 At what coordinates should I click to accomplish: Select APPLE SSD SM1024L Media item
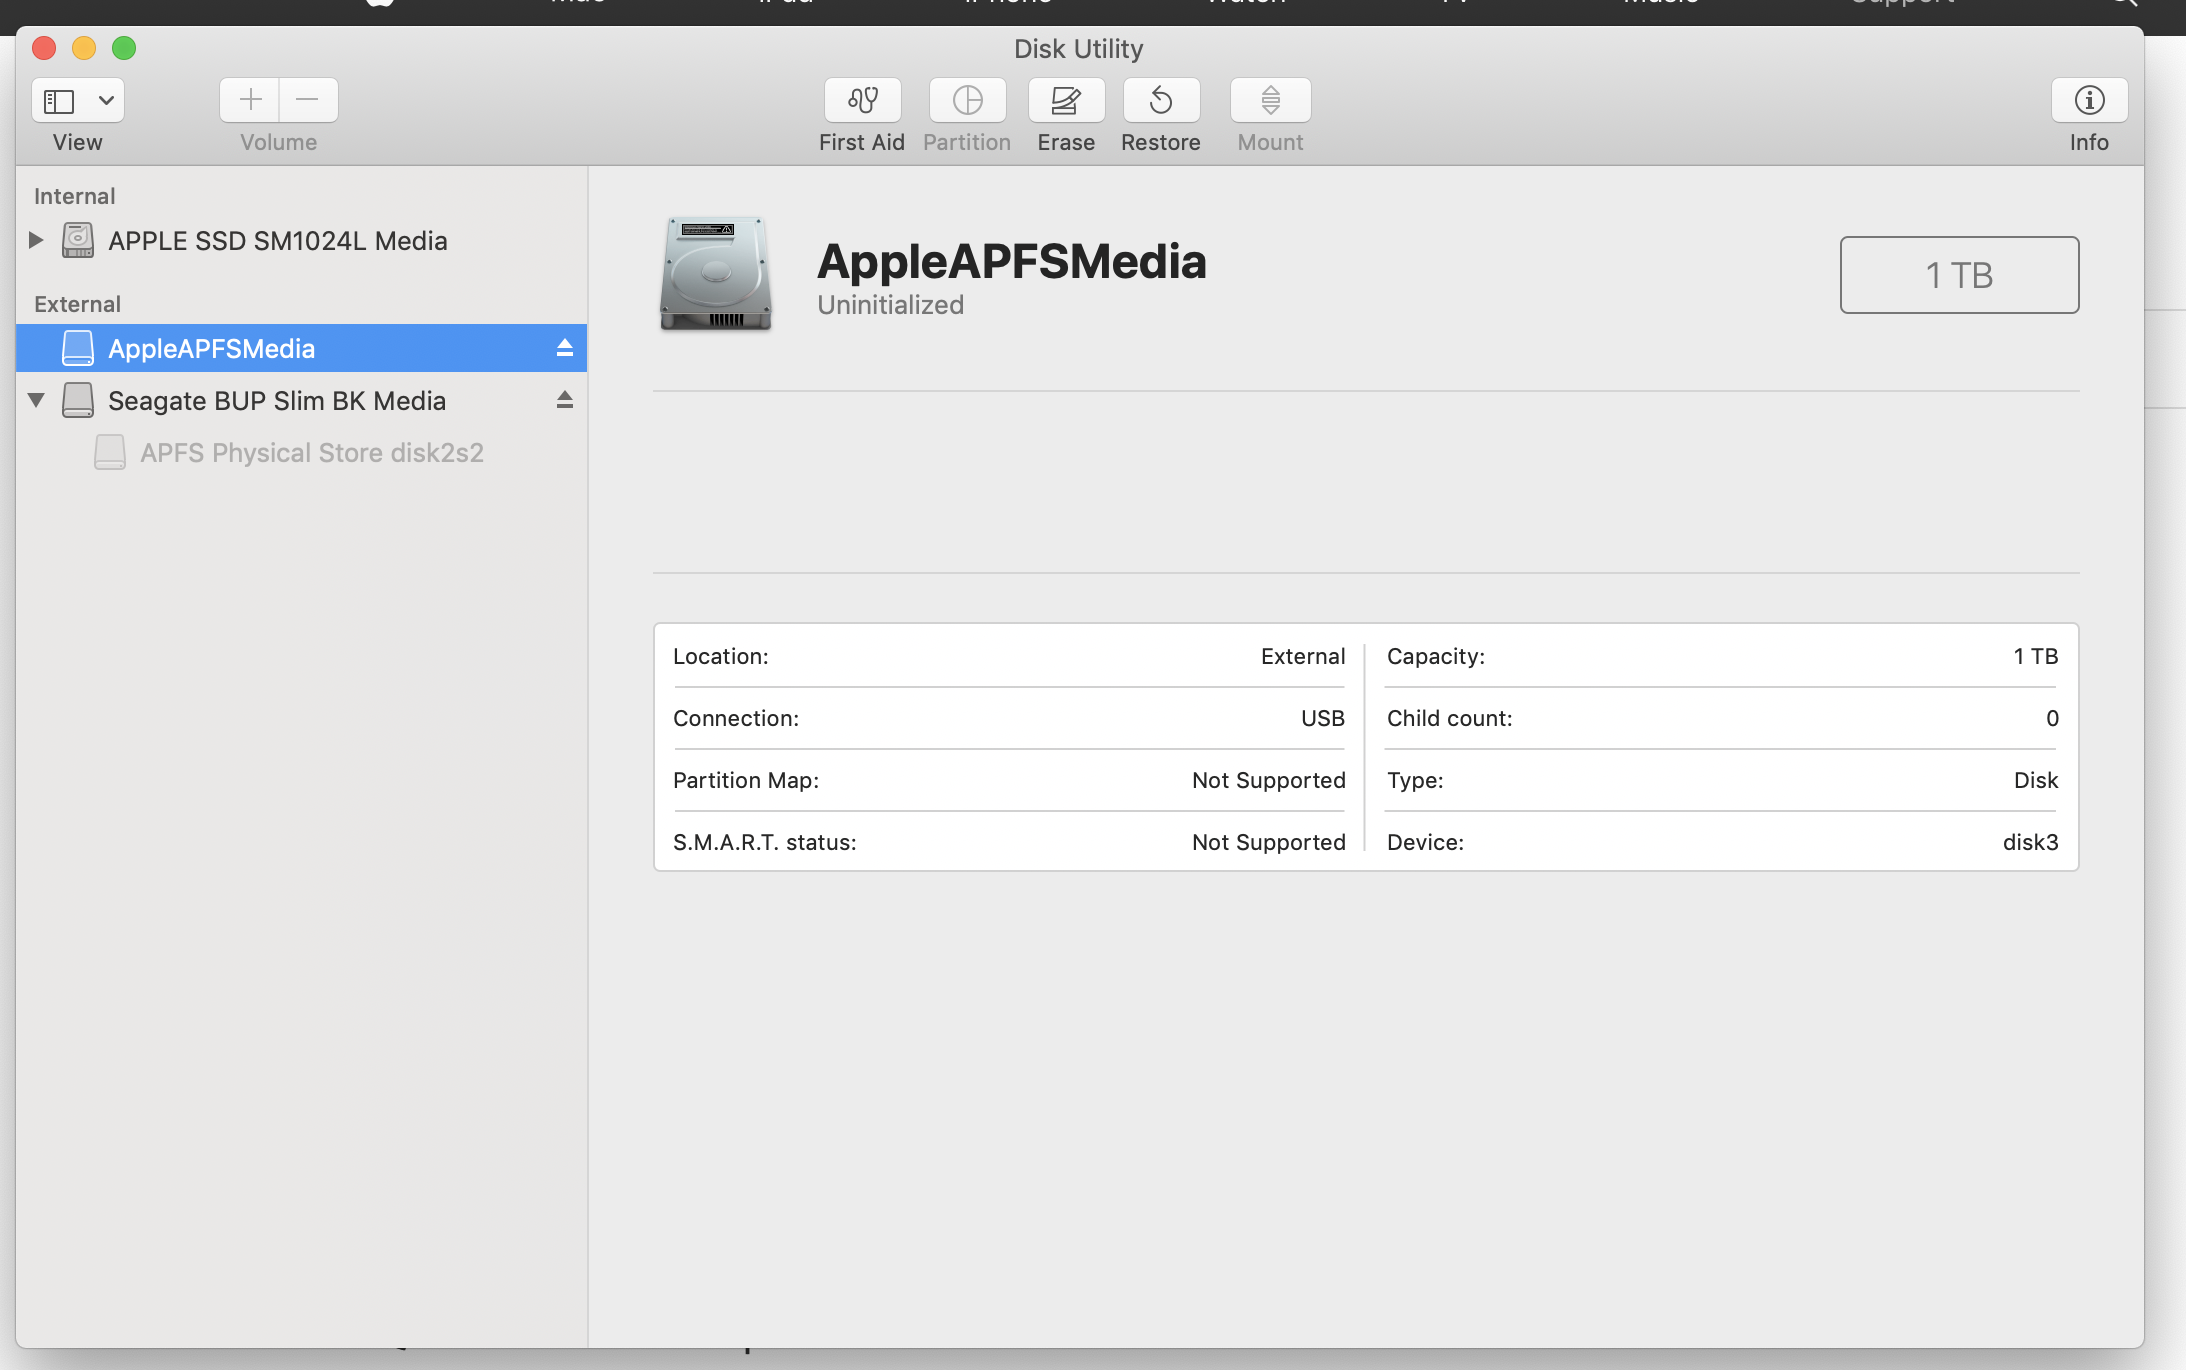(x=277, y=241)
